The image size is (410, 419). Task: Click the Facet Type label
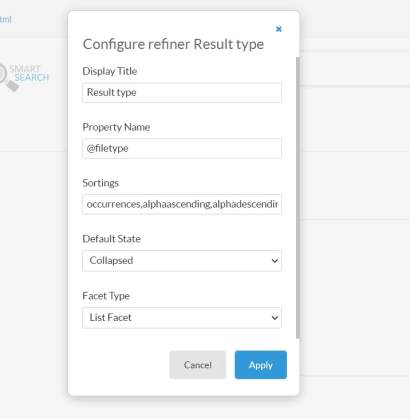click(x=106, y=296)
